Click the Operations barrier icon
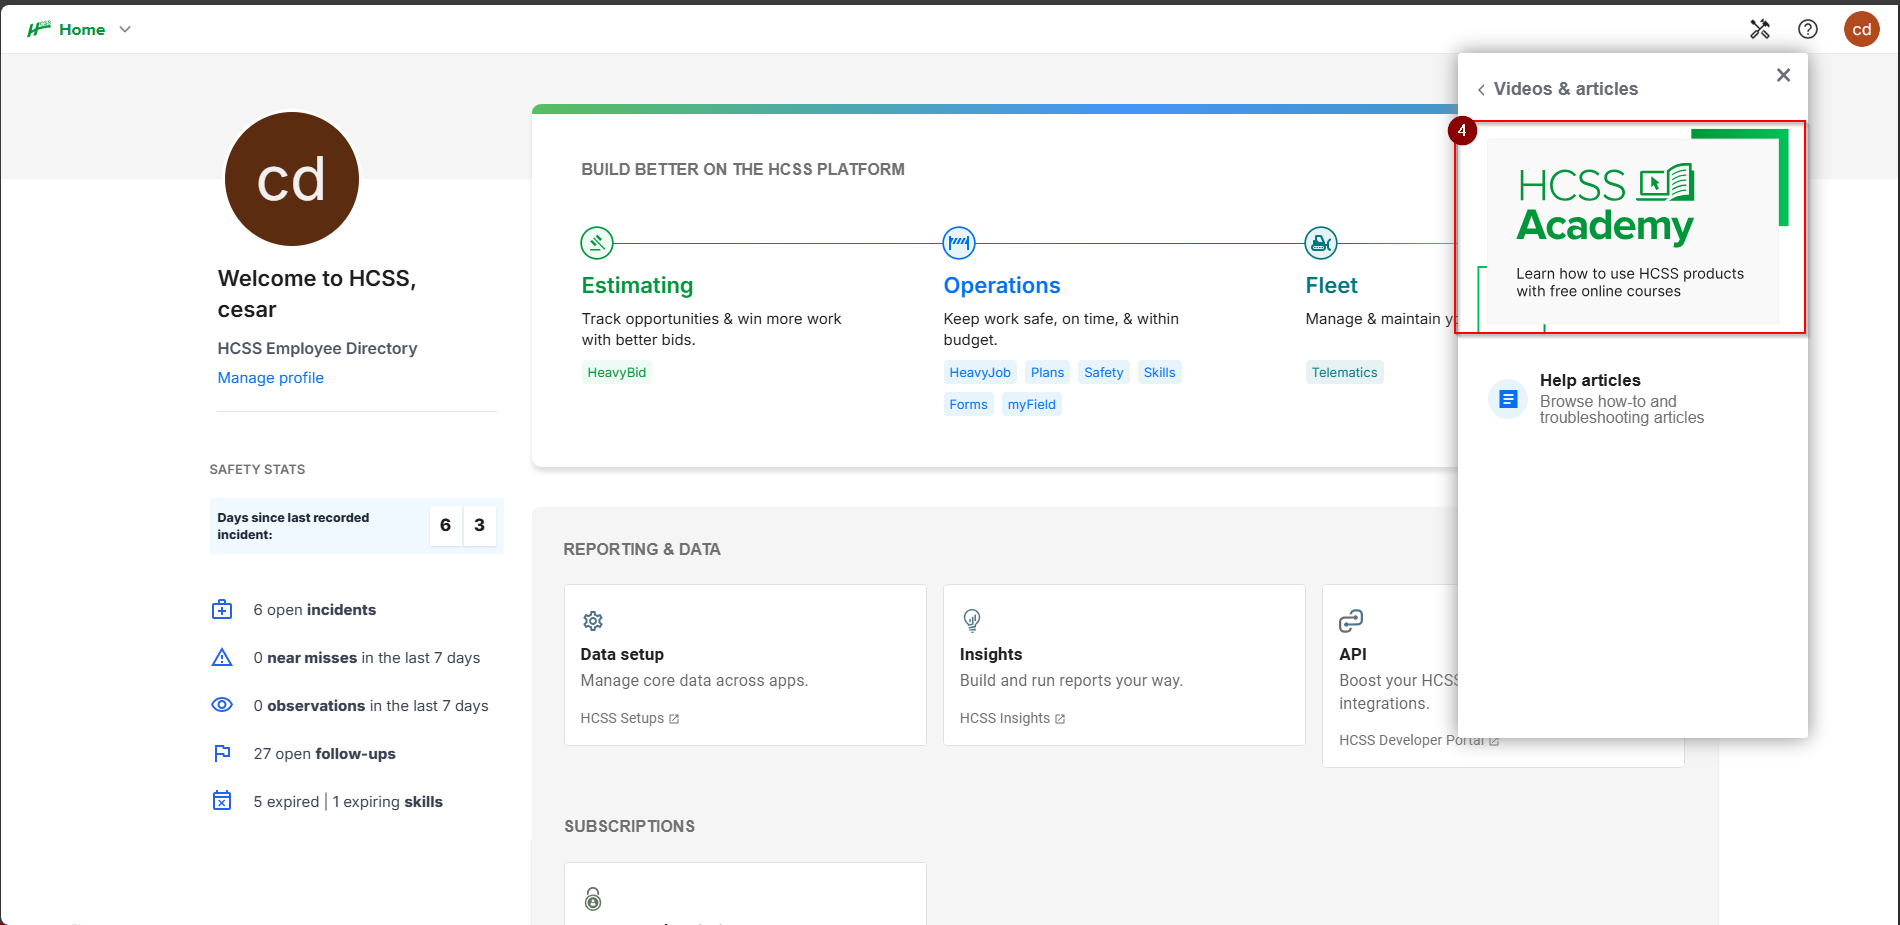The image size is (1900, 925). [x=958, y=242]
